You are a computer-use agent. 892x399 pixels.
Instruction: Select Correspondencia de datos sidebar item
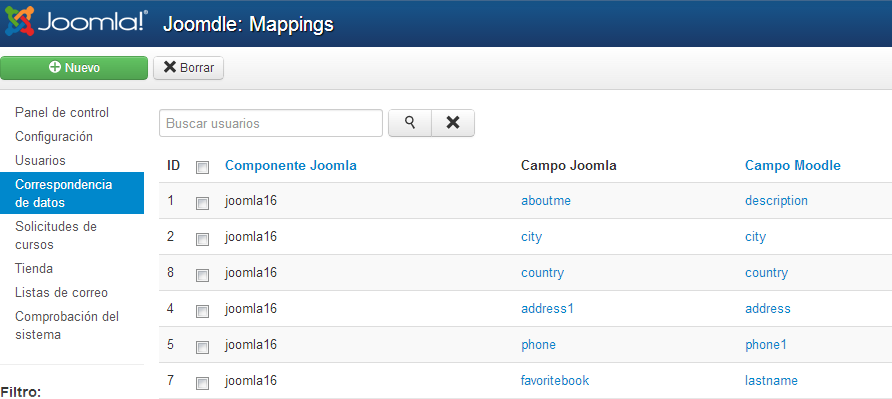[x=72, y=193]
